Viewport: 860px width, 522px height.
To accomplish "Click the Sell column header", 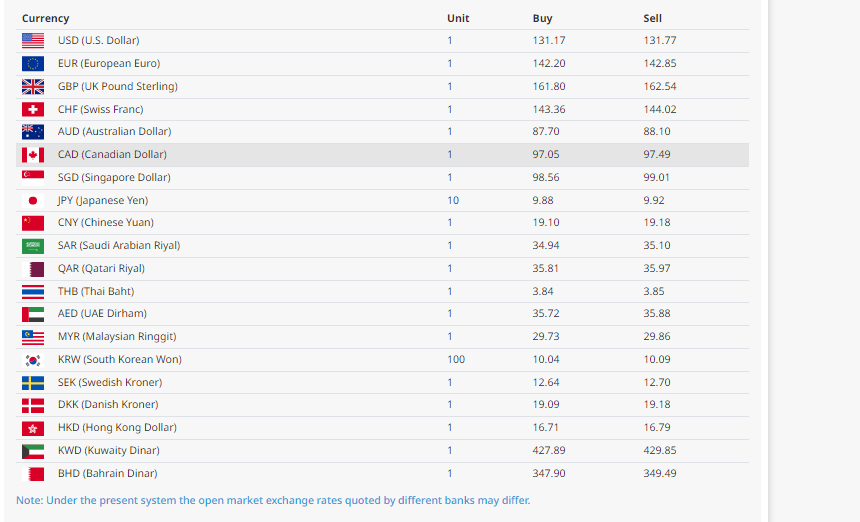I will click(x=652, y=18).
